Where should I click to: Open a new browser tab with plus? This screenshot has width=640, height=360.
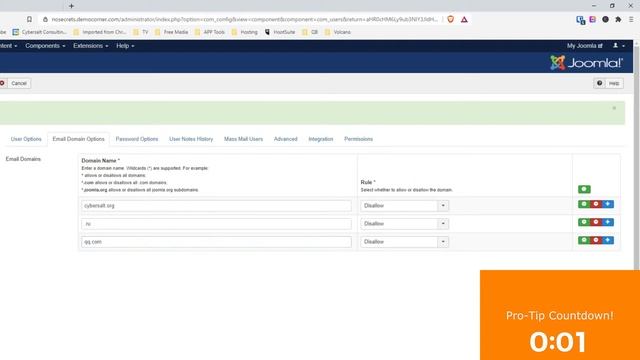click(x=71, y=6)
